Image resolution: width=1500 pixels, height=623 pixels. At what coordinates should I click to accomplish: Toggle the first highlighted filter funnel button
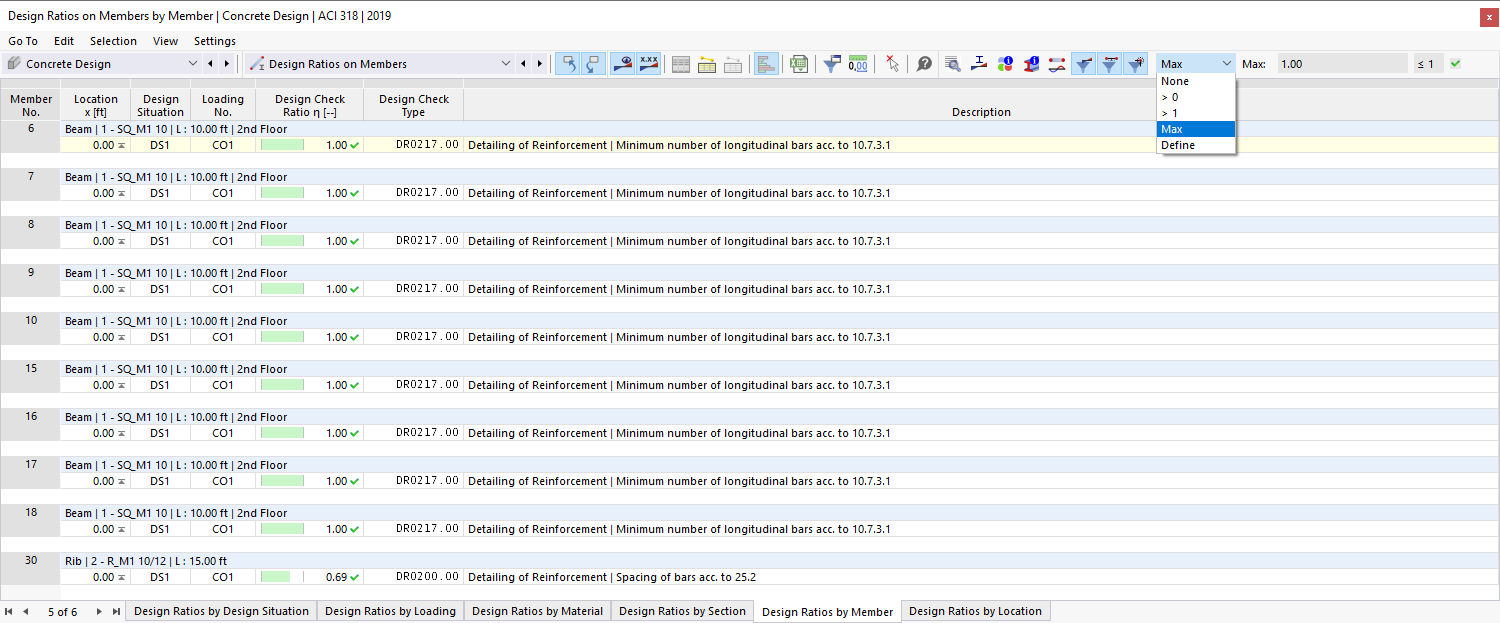[x=1084, y=64]
